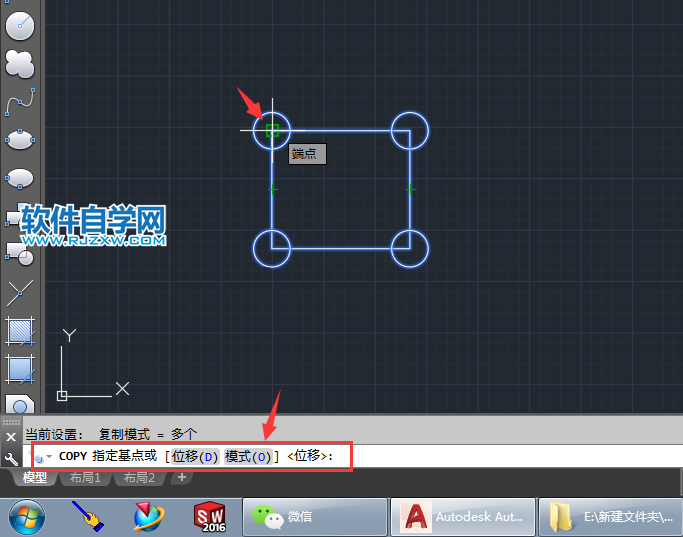Choose the 位移(D) displacement option
This screenshot has height=537, width=683.
click(195, 456)
